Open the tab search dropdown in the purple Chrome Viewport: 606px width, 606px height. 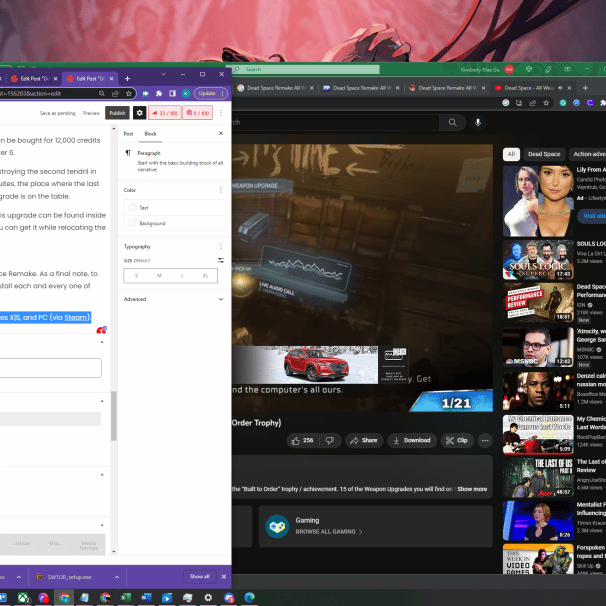coord(163,74)
